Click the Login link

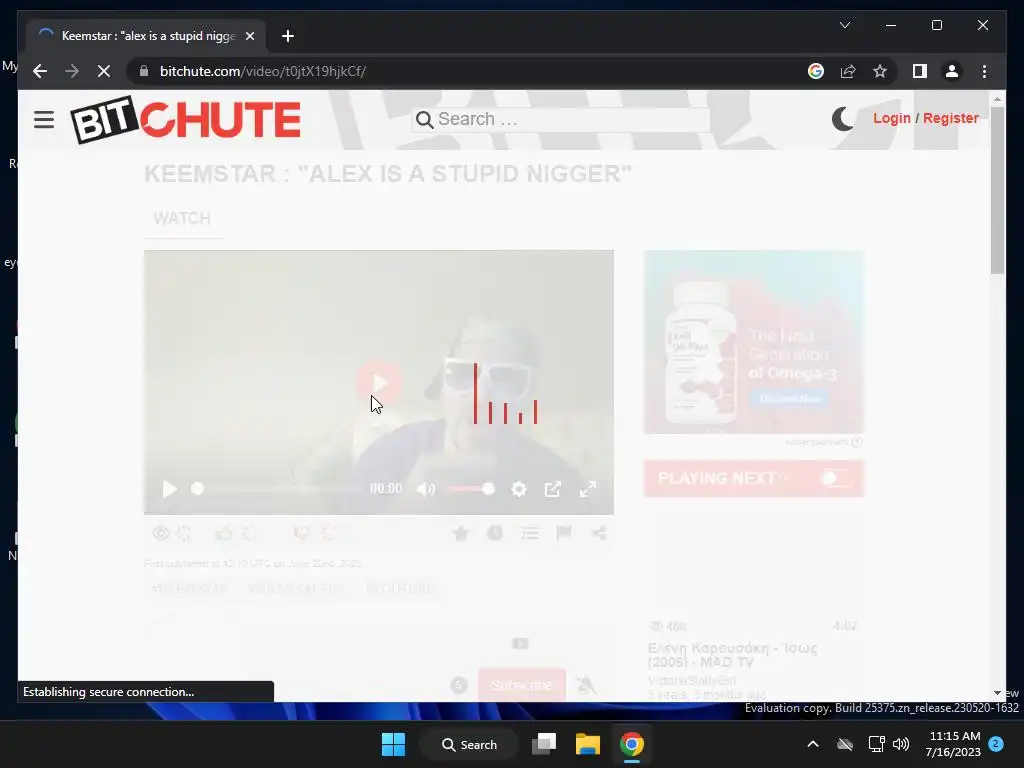pos(891,118)
